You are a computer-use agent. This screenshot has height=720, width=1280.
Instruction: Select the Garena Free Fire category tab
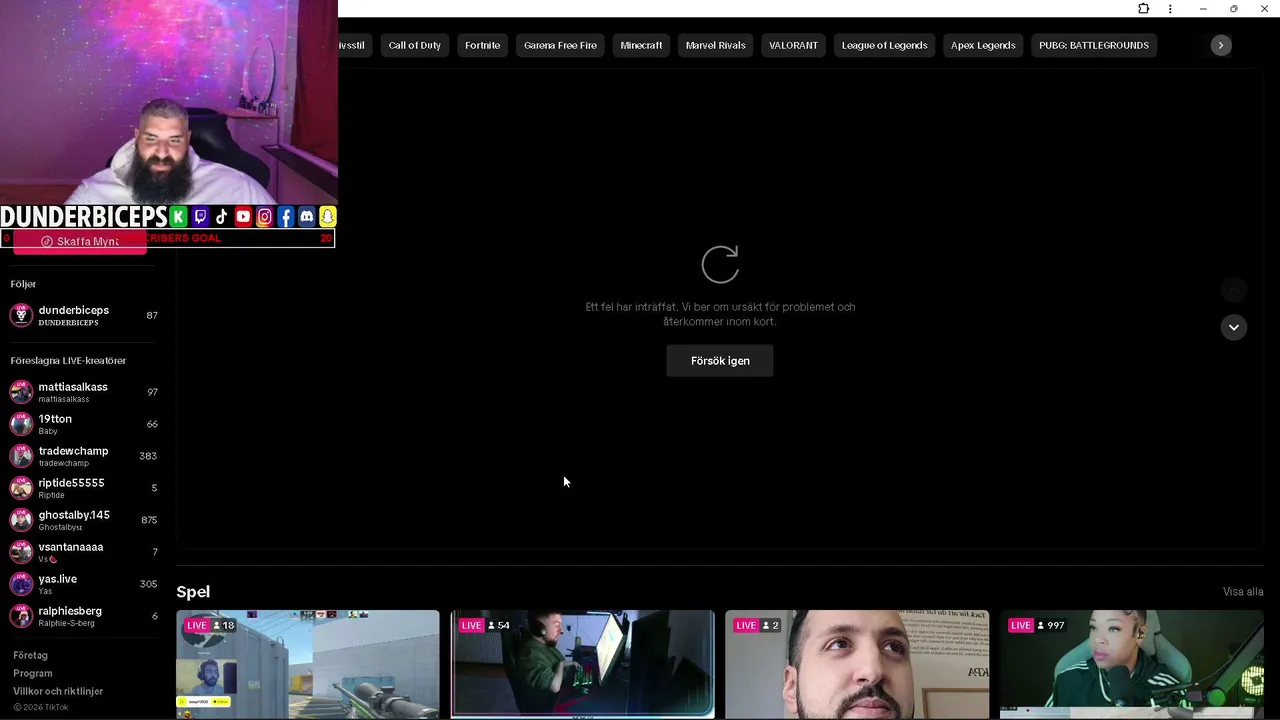[x=560, y=45]
